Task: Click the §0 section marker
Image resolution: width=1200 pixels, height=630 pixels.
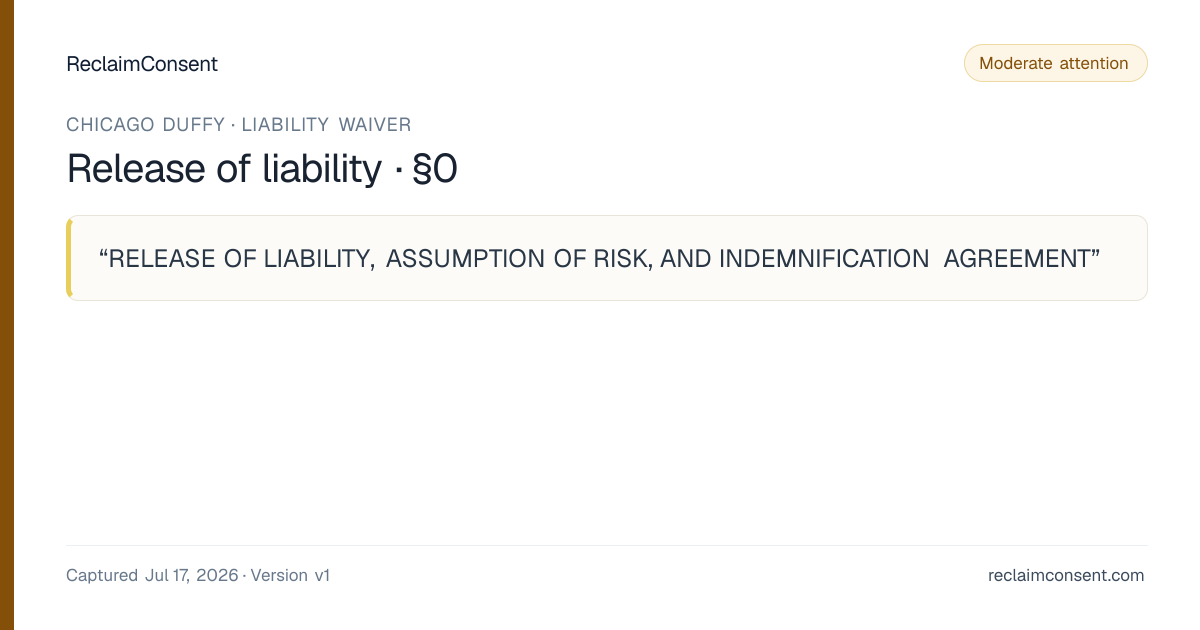Action: pos(434,169)
